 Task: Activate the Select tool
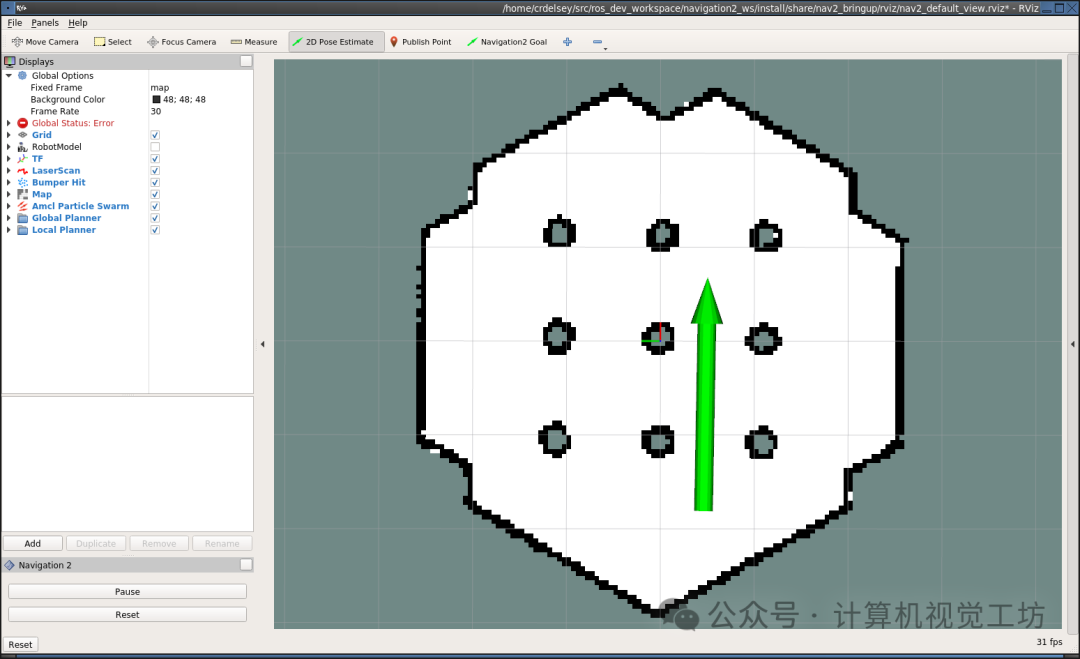click(x=113, y=42)
